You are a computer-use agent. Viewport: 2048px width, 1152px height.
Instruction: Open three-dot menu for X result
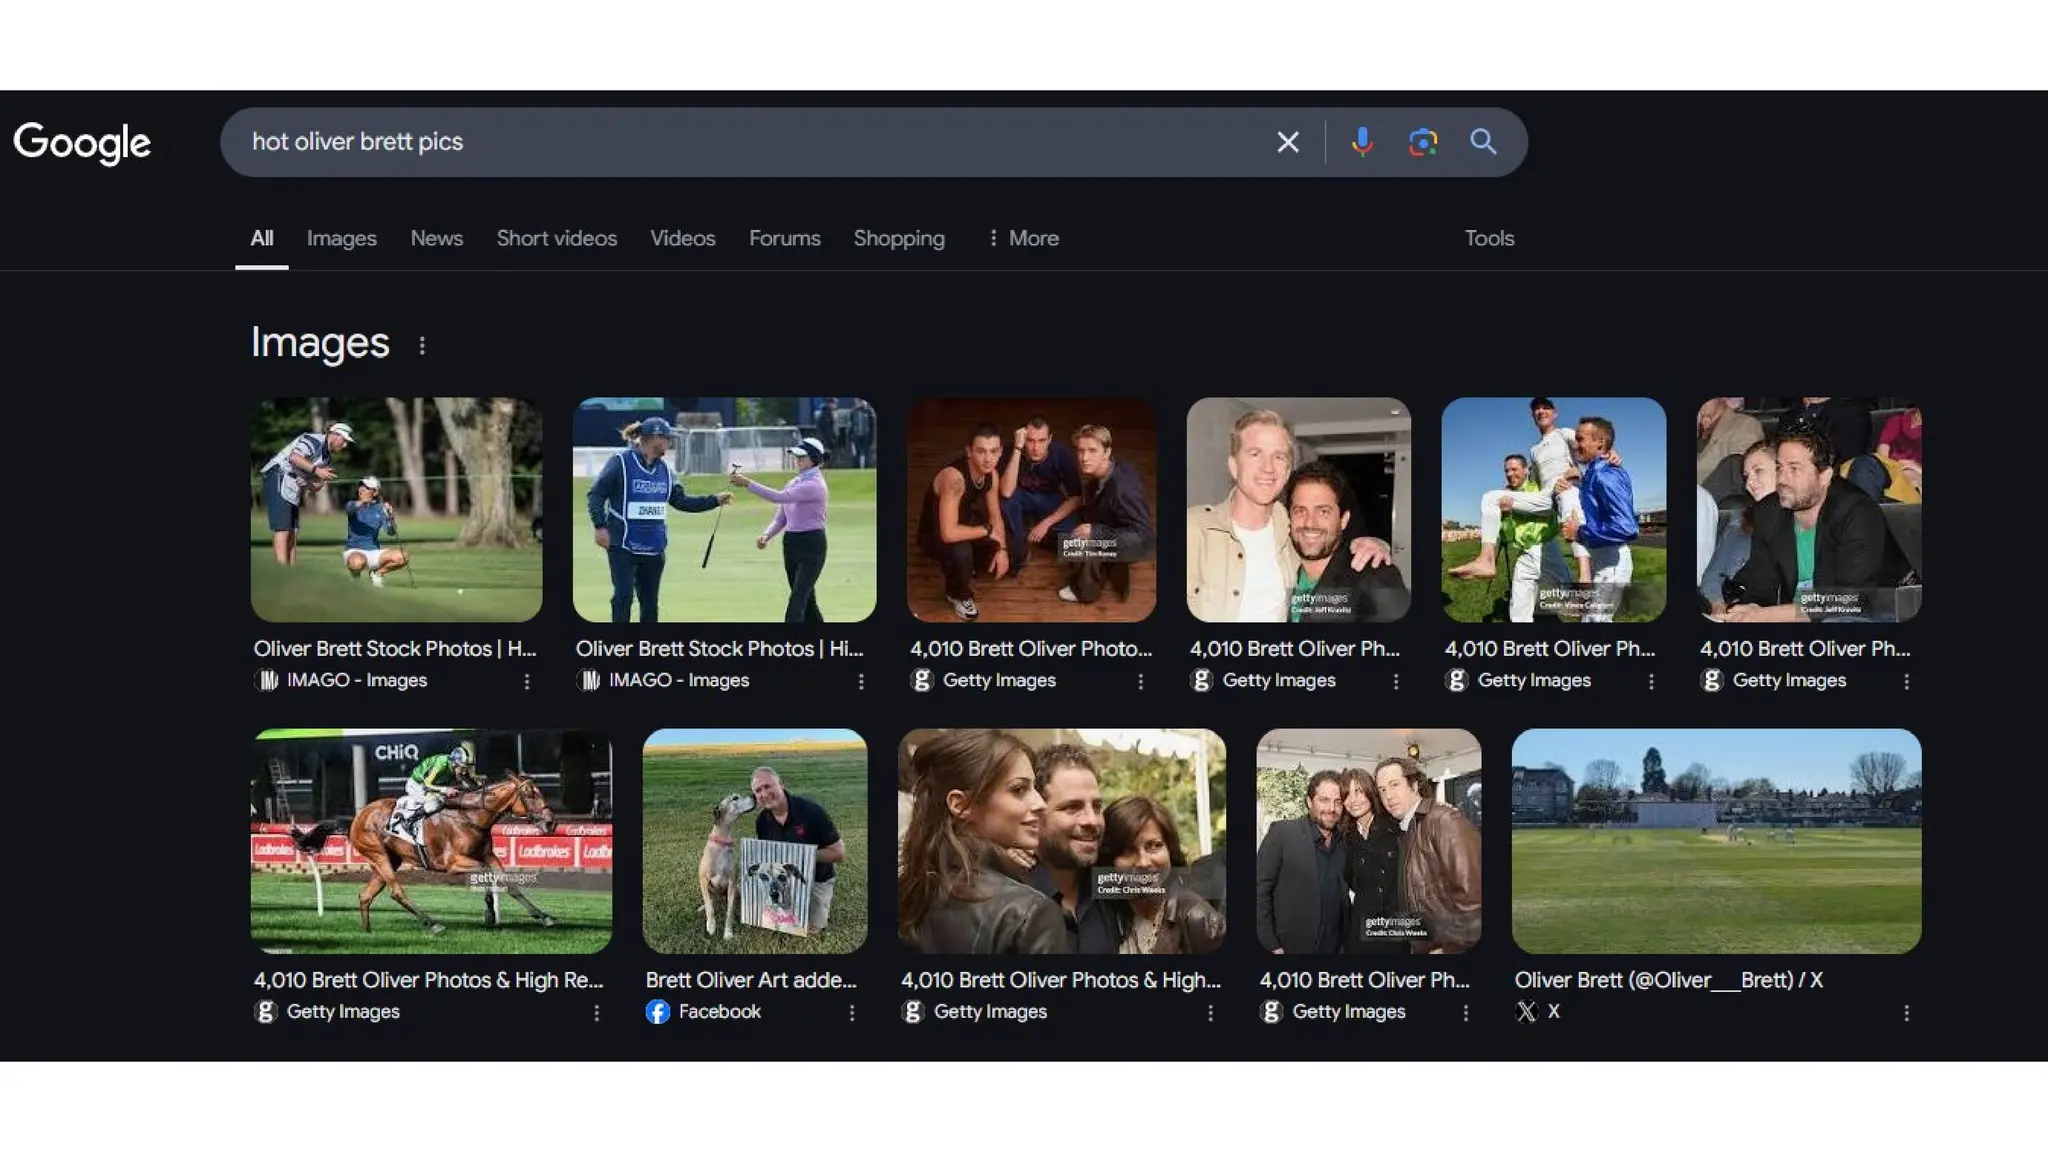point(1906,1013)
